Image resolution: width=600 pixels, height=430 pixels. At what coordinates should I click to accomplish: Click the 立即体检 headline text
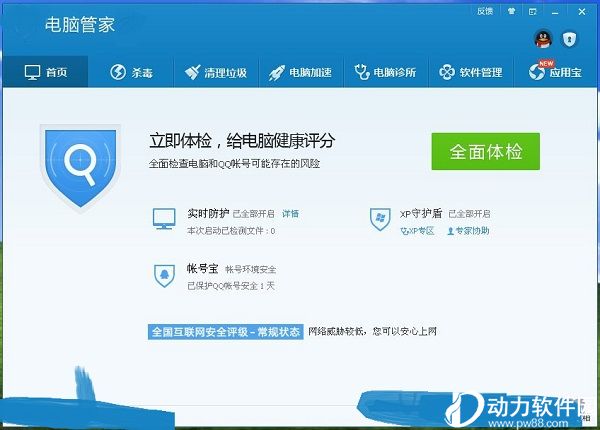[242, 141]
